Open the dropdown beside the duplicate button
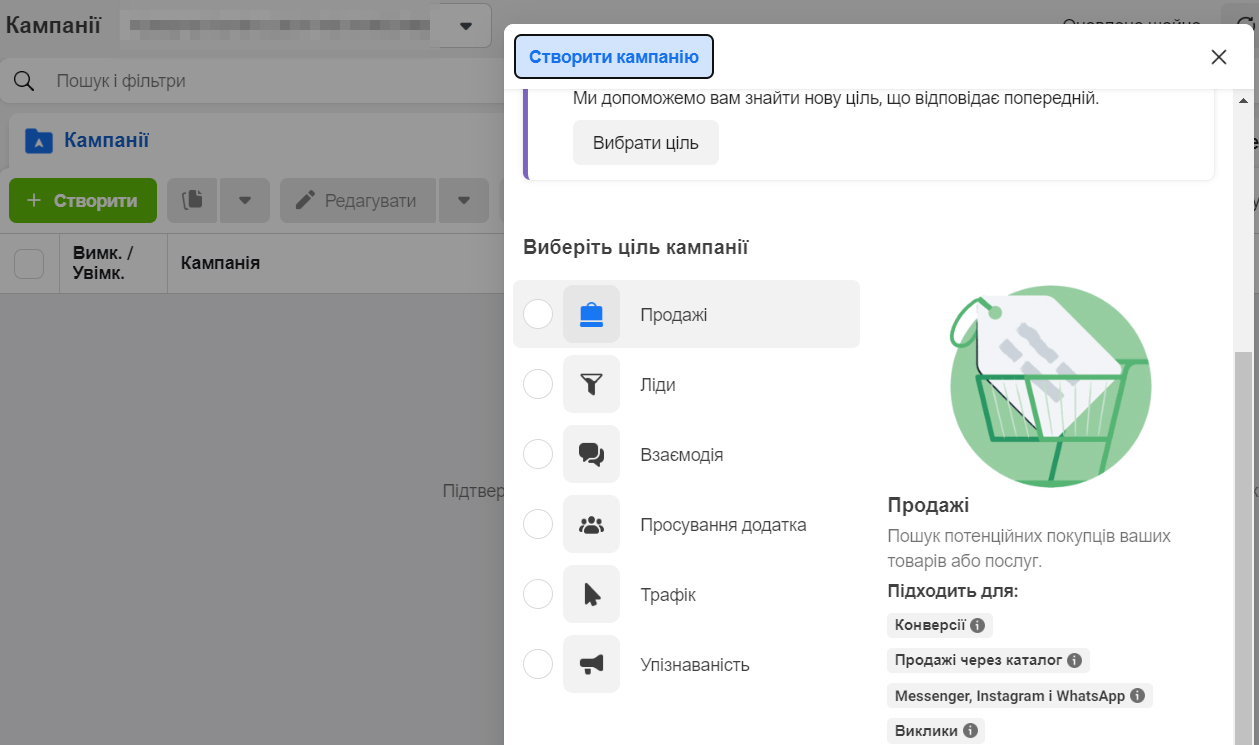Viewport: 1259px width, 745px height. click(244, 200)
